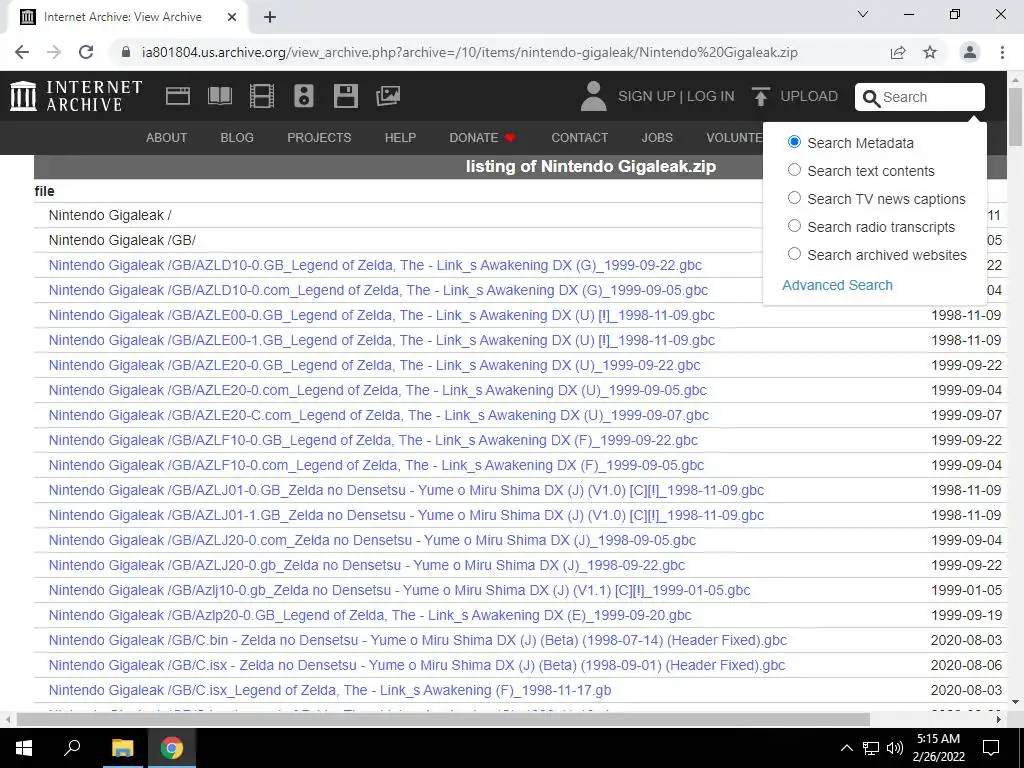Screen dimensions: 1024x768
Task: Open C.bin Beta 1998-07-14 Header Fixed file
Action: 417,640
